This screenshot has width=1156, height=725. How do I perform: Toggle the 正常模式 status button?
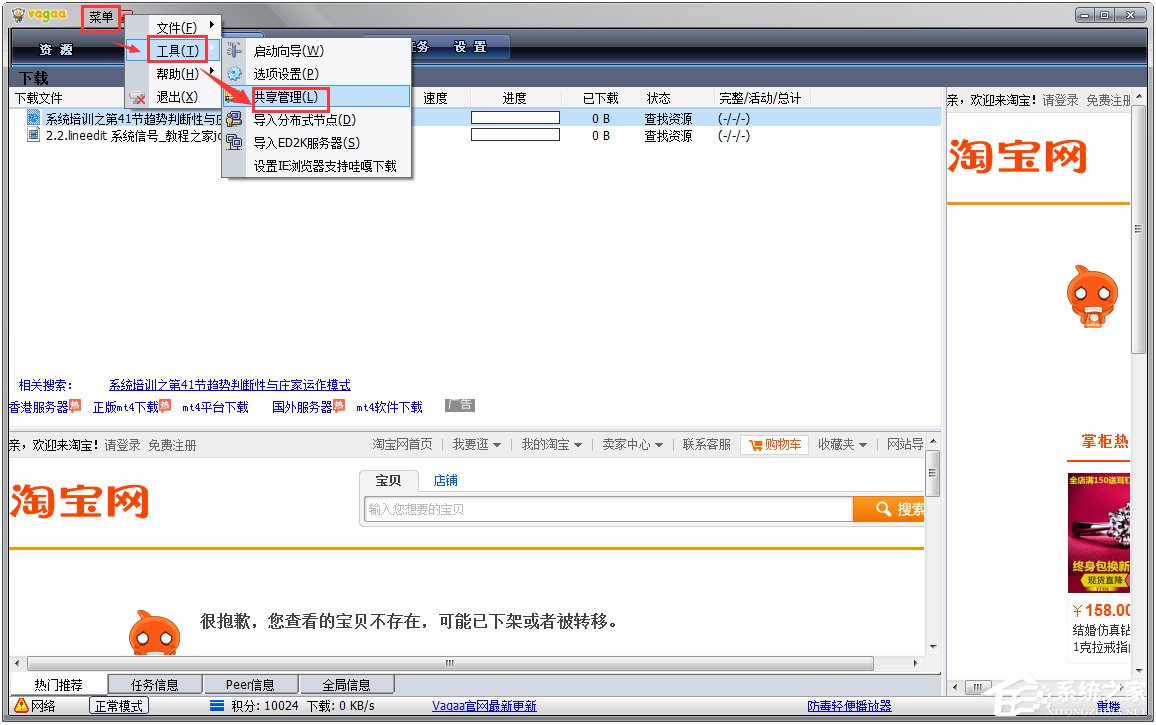119,706
